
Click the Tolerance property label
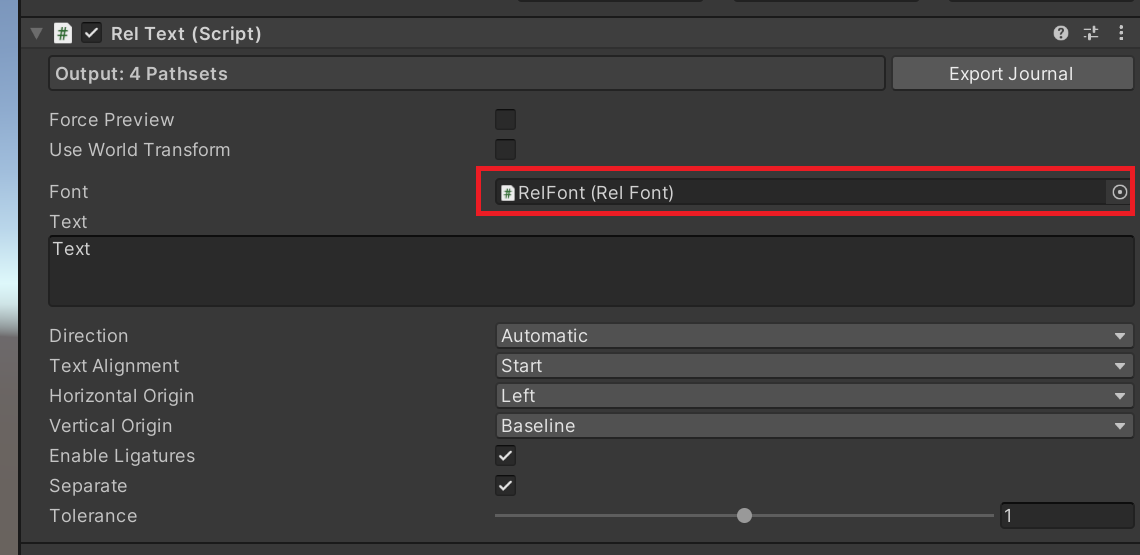93,516
